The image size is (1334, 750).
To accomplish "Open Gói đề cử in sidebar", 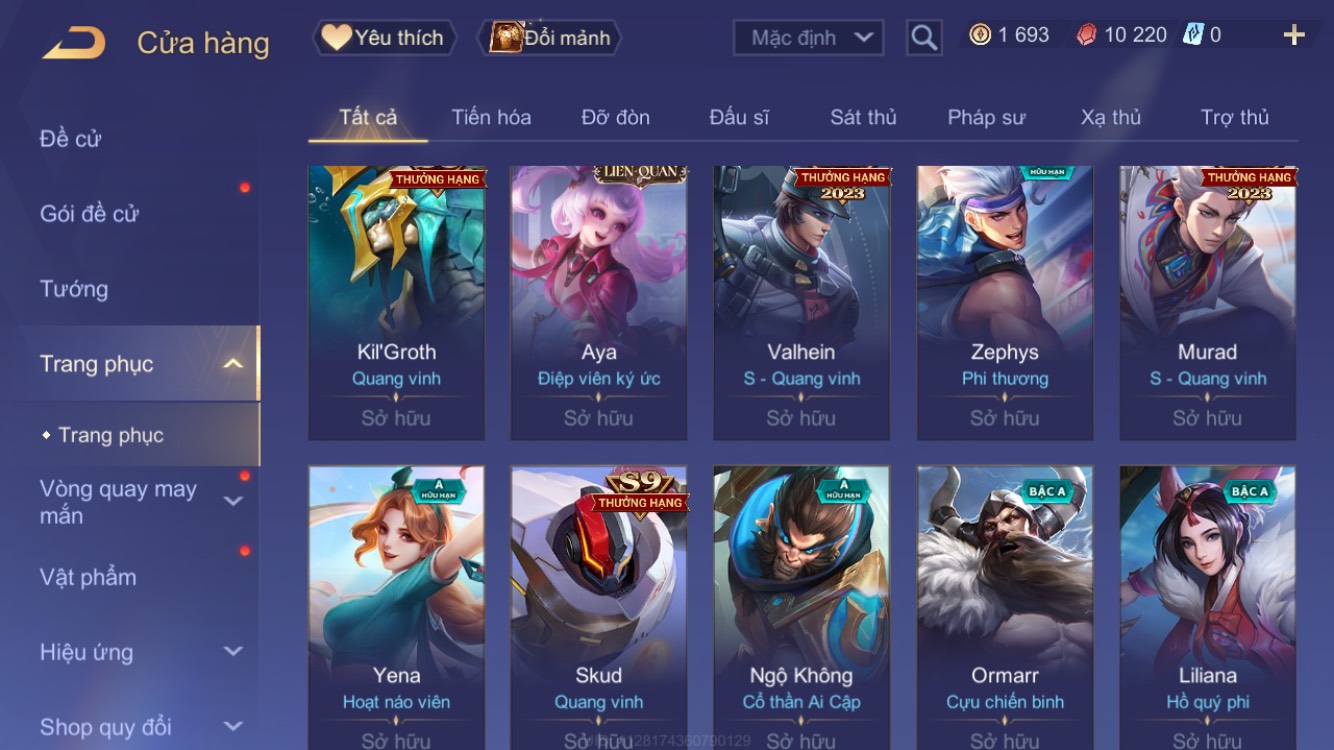I will pos(89,213).
